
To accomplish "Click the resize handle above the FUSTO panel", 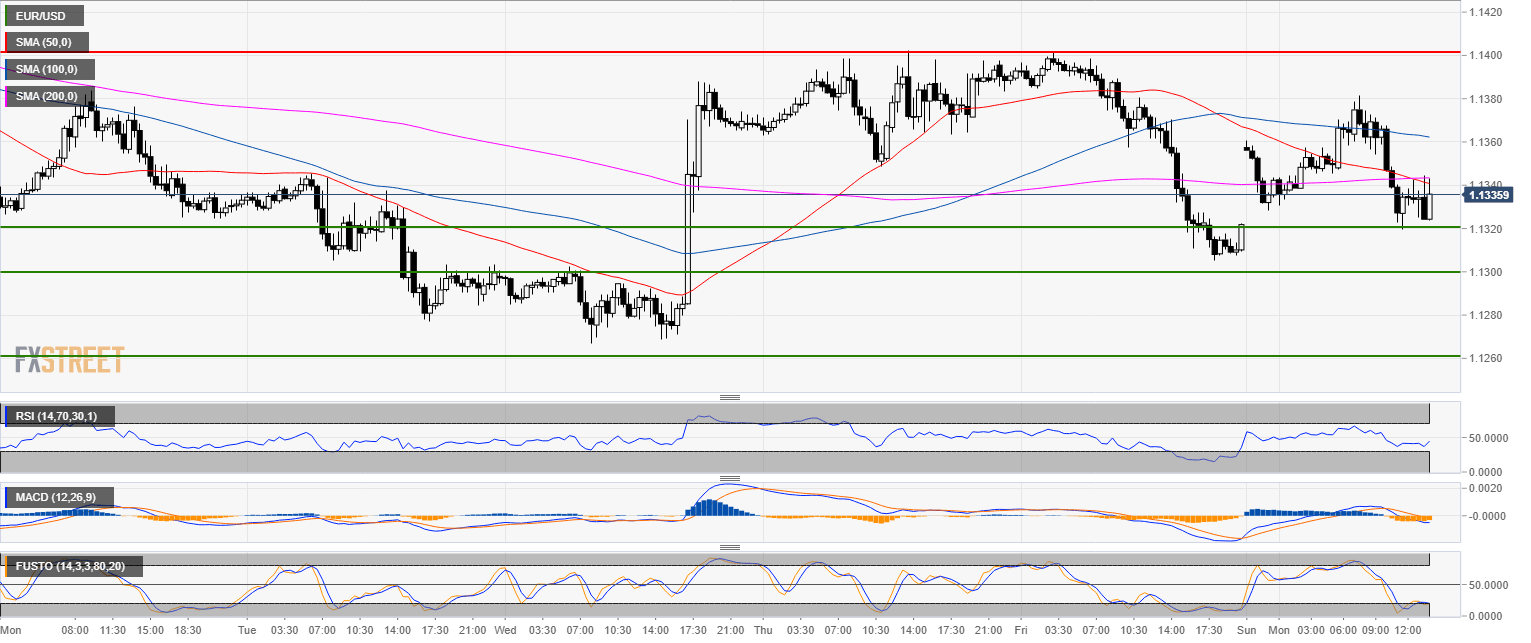I will pos(729,547).
